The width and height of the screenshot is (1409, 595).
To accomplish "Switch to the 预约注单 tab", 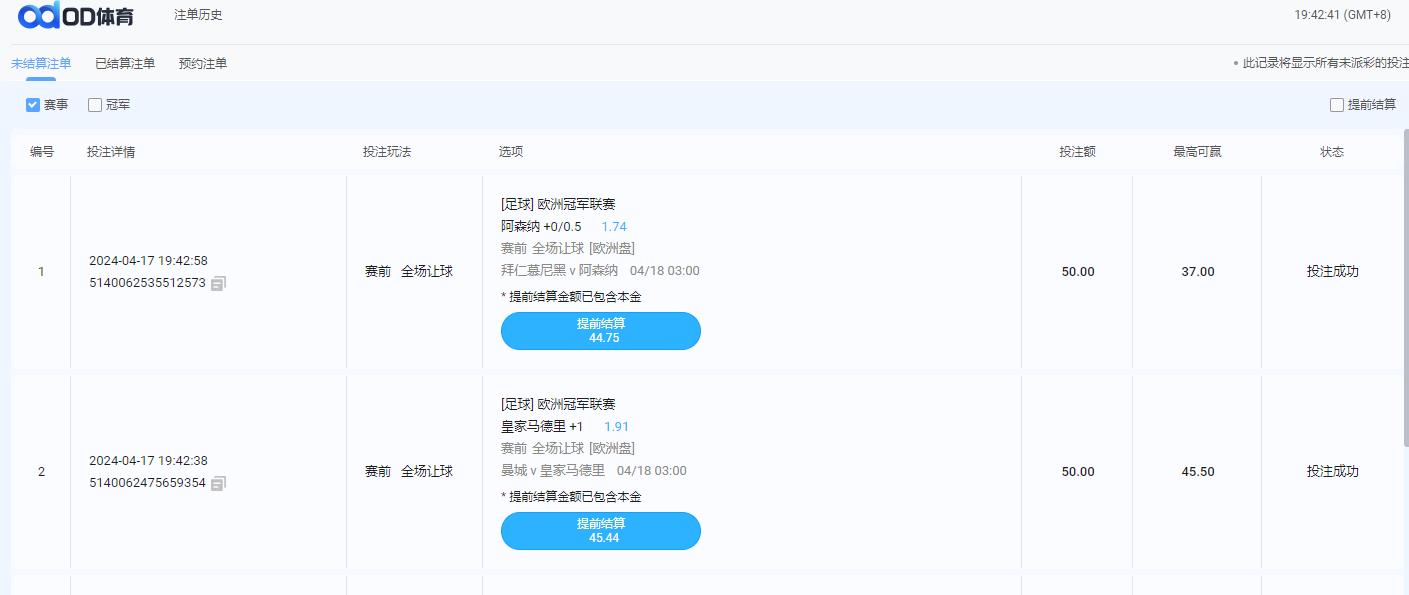I will [203, 63].
